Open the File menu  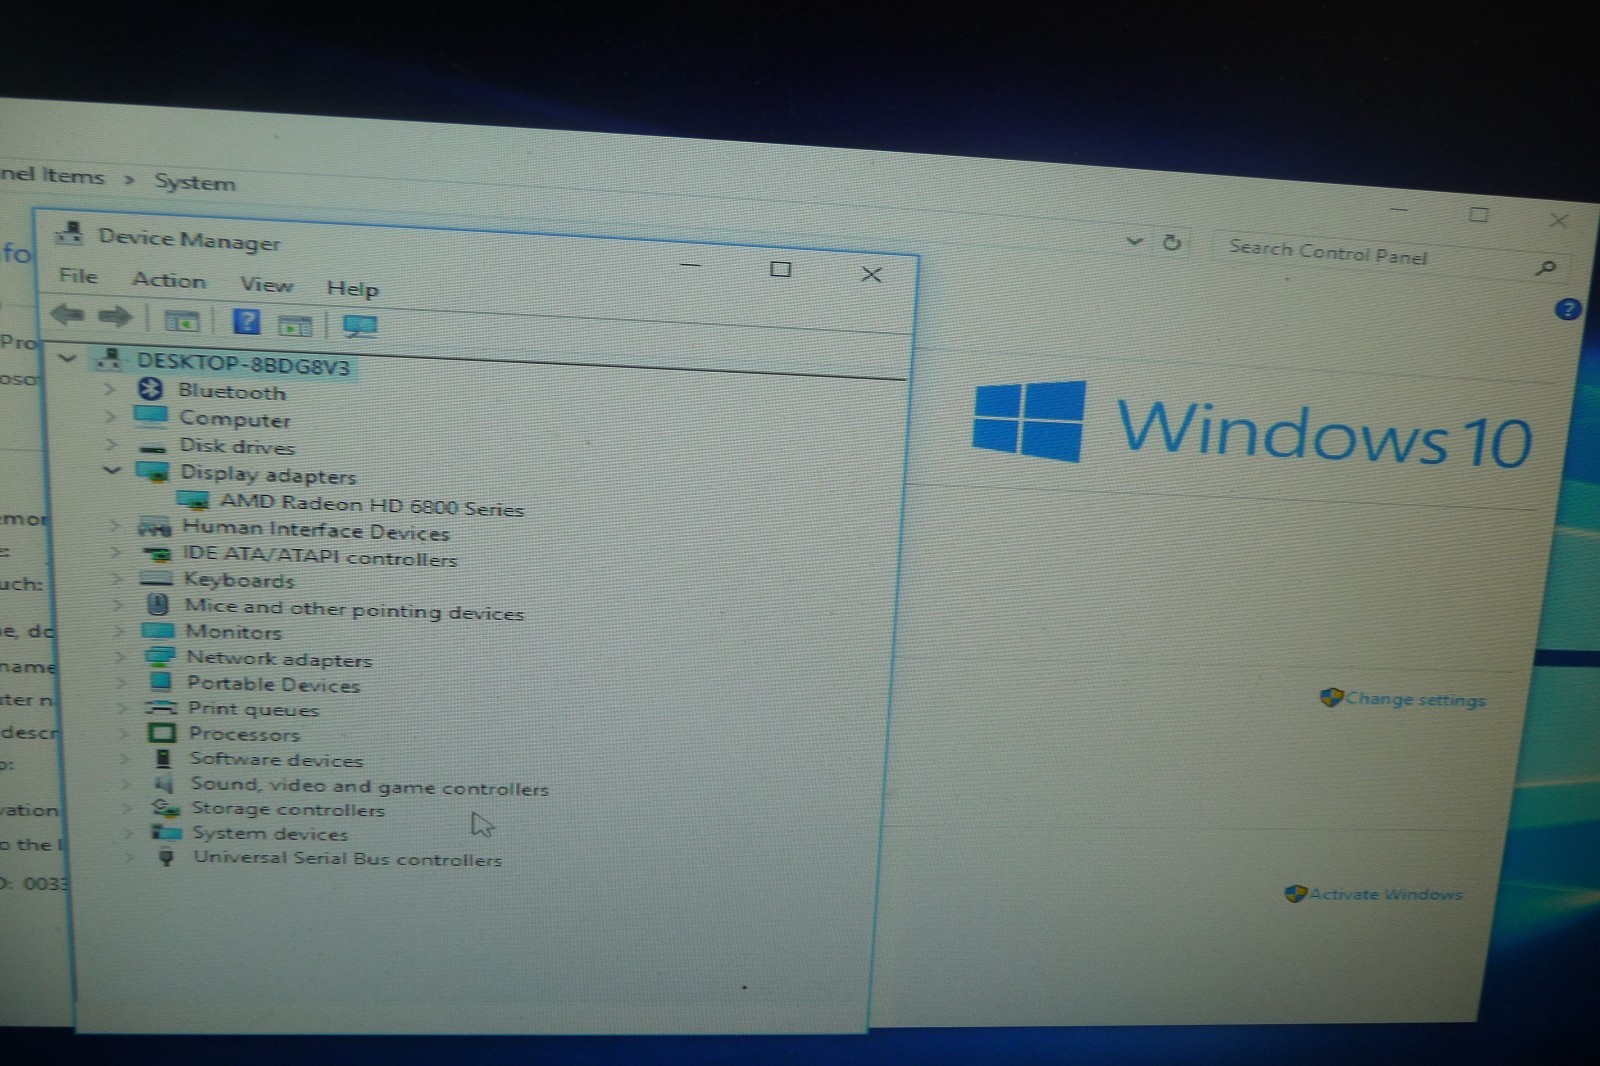[78, 275]
